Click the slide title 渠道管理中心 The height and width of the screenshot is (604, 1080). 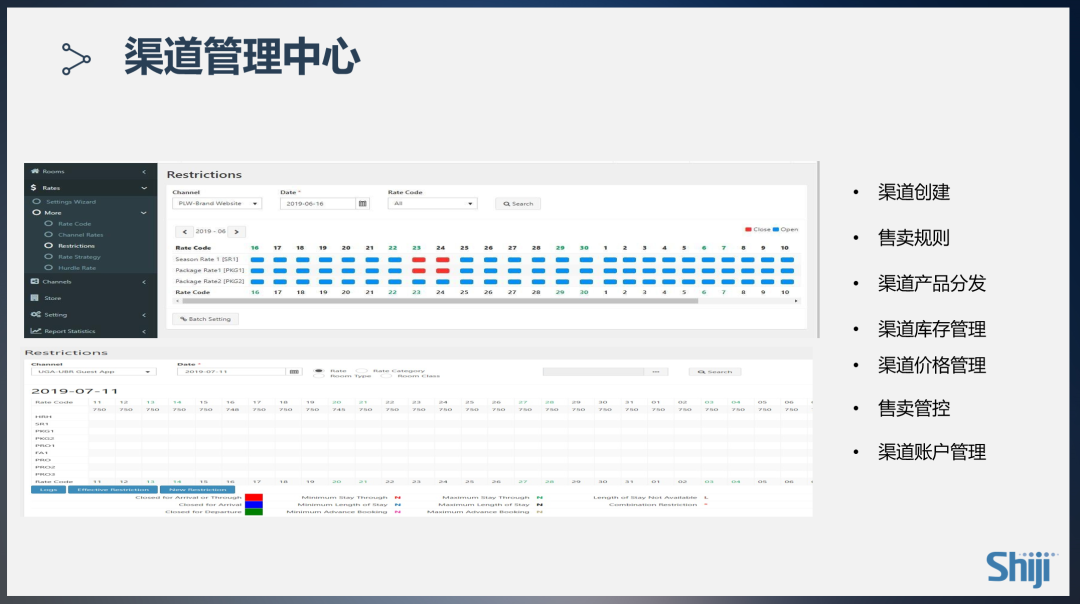tap(242, 56)
